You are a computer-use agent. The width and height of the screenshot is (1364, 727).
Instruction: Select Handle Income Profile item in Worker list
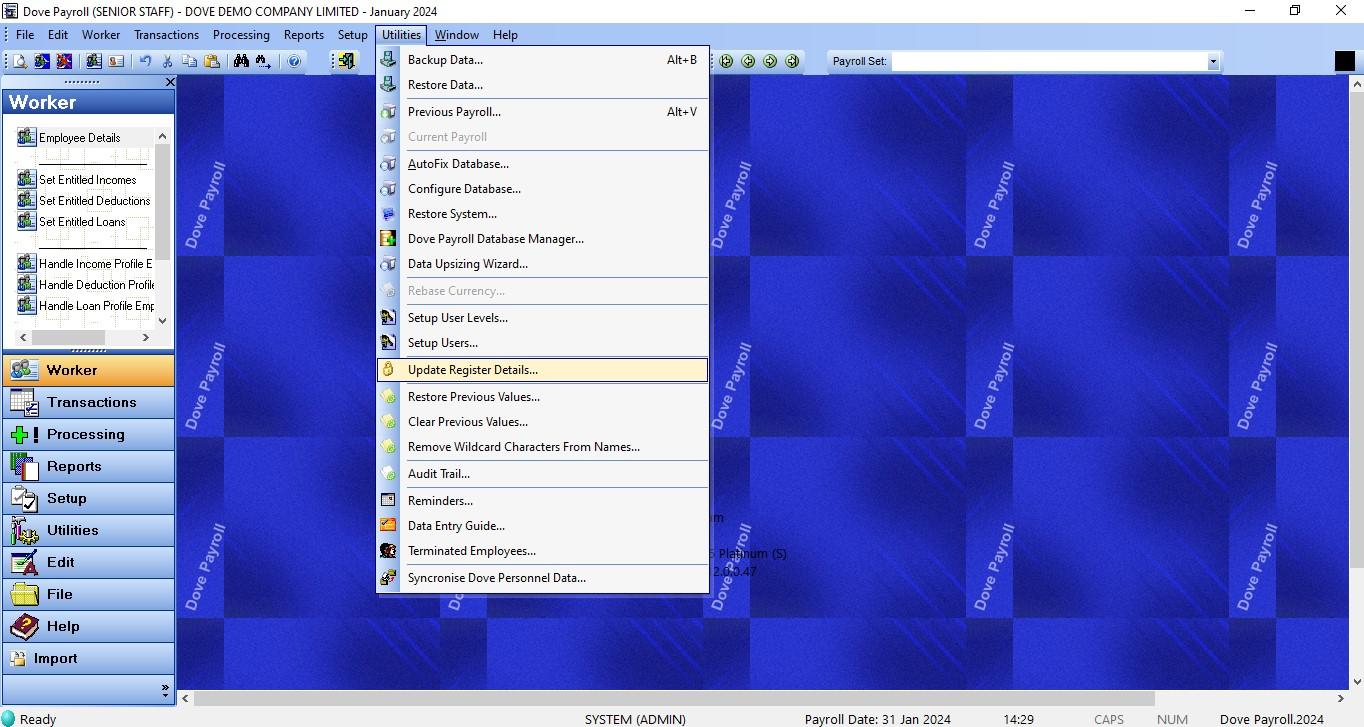click(x=85, y=263)
